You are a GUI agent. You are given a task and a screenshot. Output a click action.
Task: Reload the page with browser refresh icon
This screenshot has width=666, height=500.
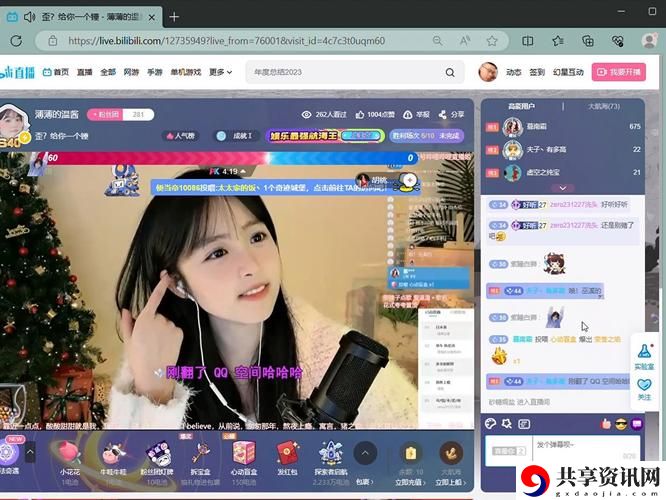[x=16, y=41]
